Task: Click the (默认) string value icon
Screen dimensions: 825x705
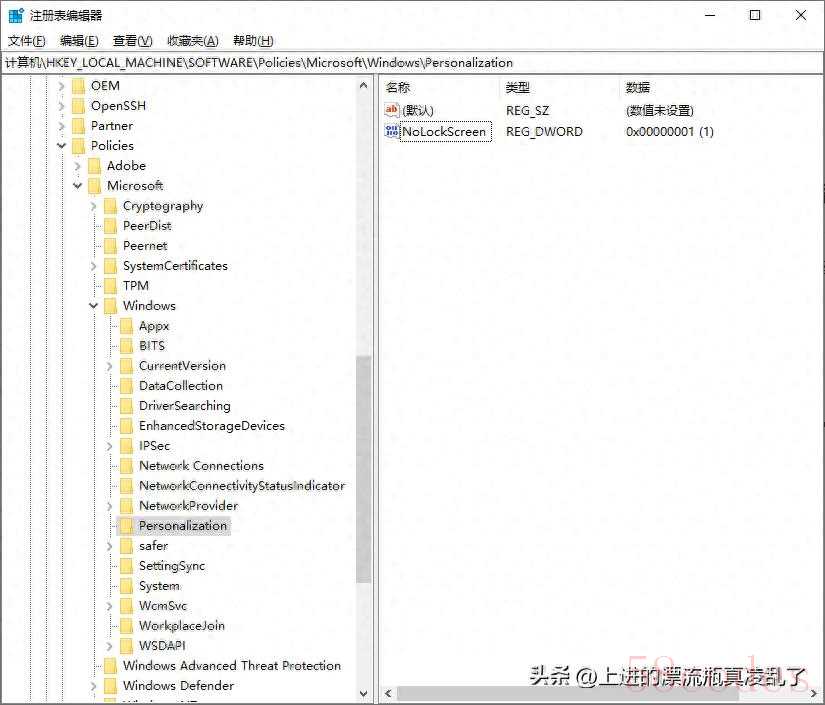Action: pos(392,110)
